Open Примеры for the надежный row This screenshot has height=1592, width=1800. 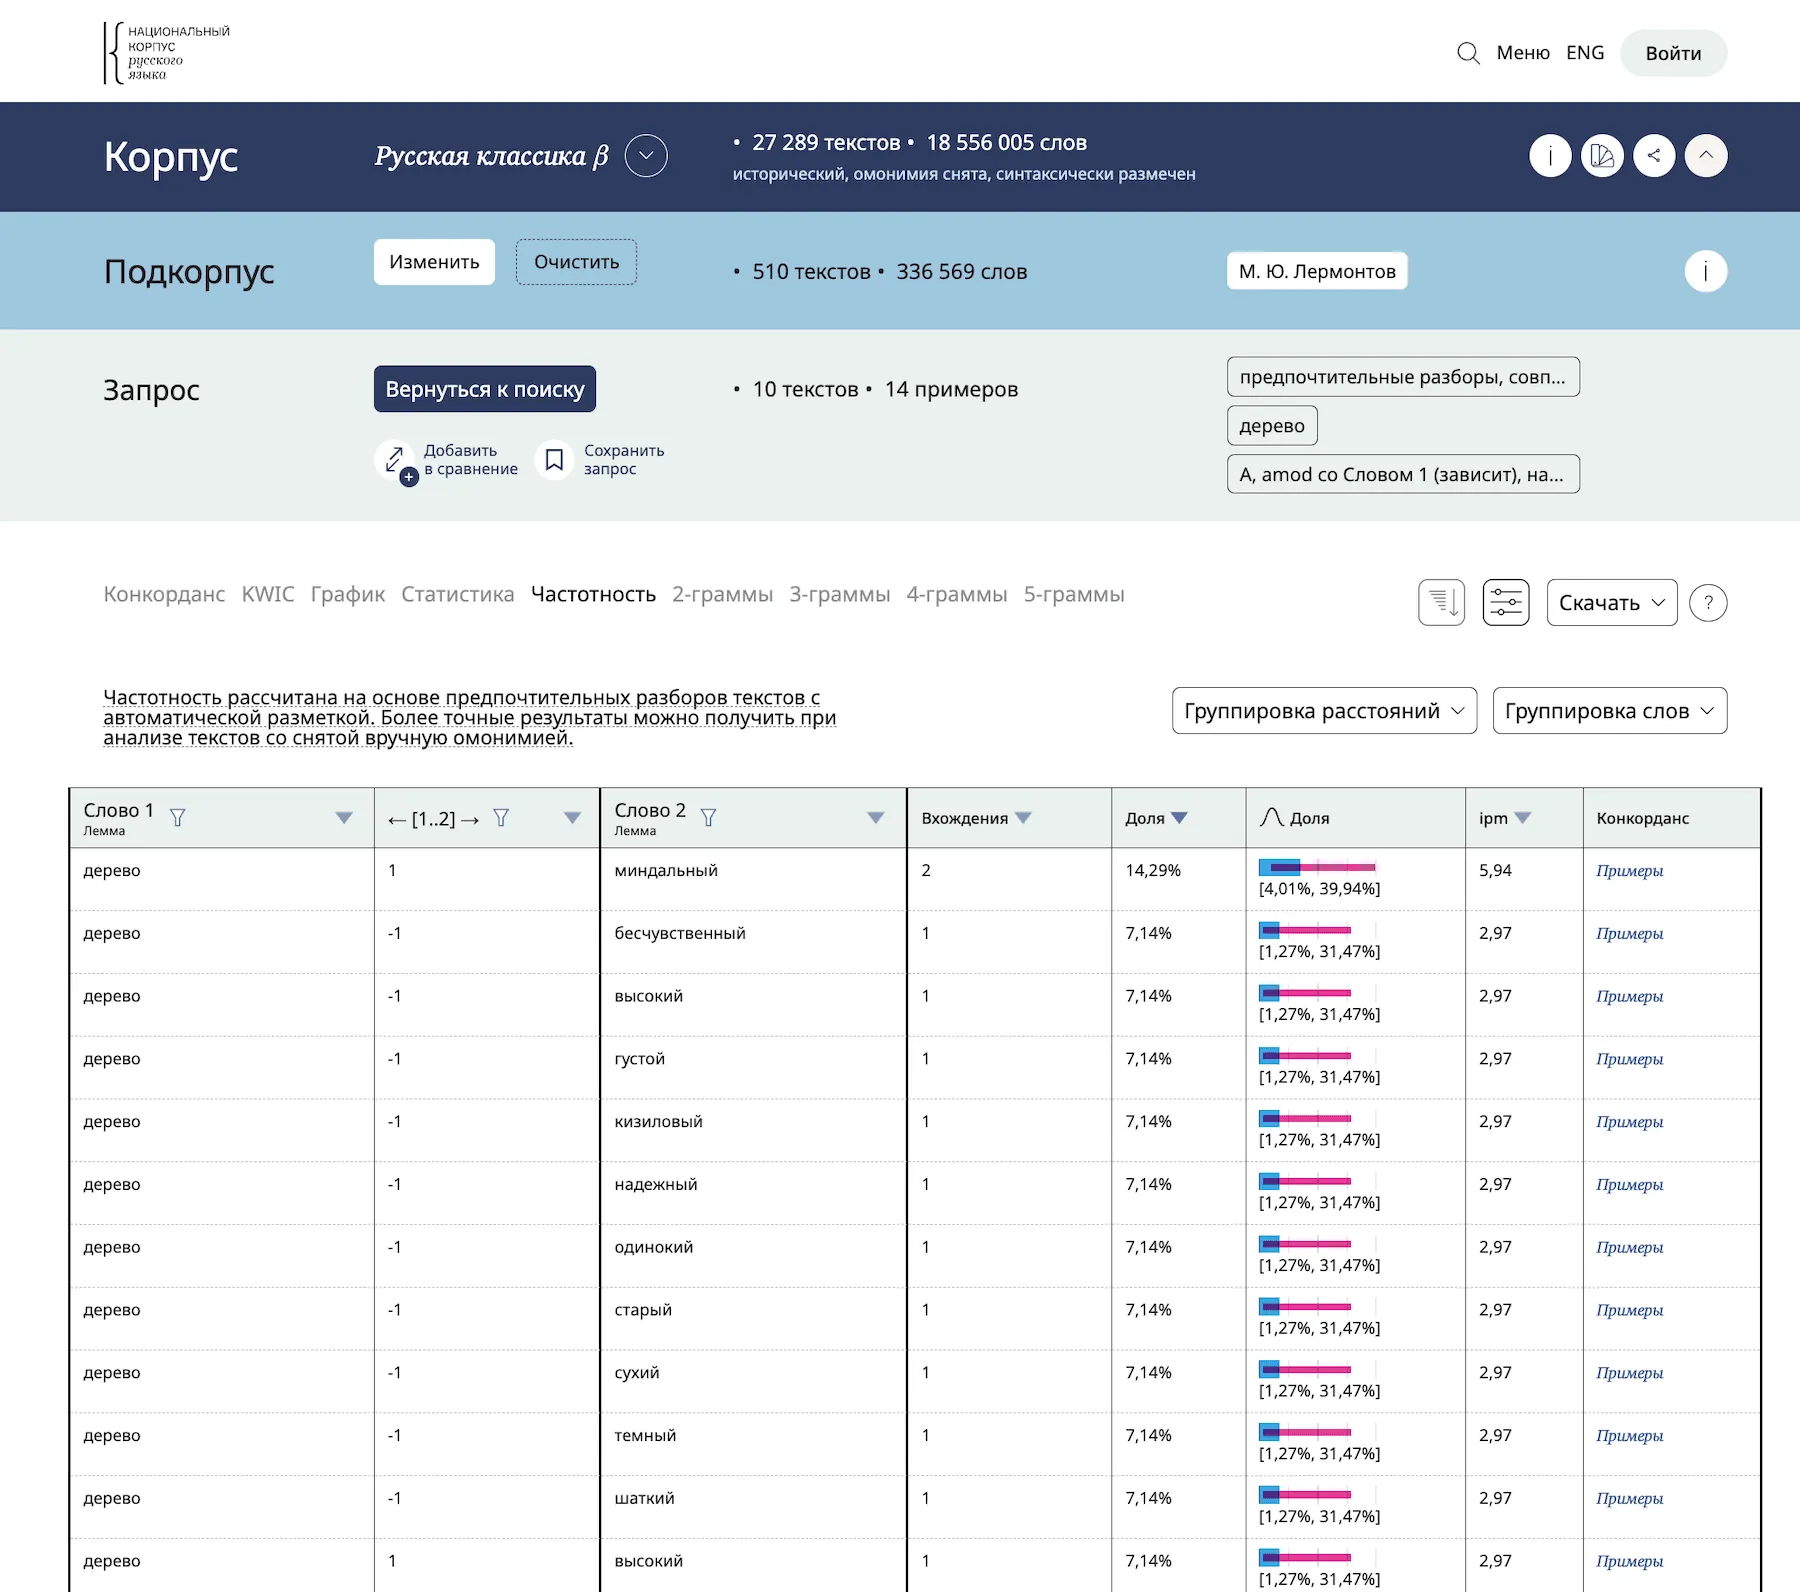[1630, 1185]
